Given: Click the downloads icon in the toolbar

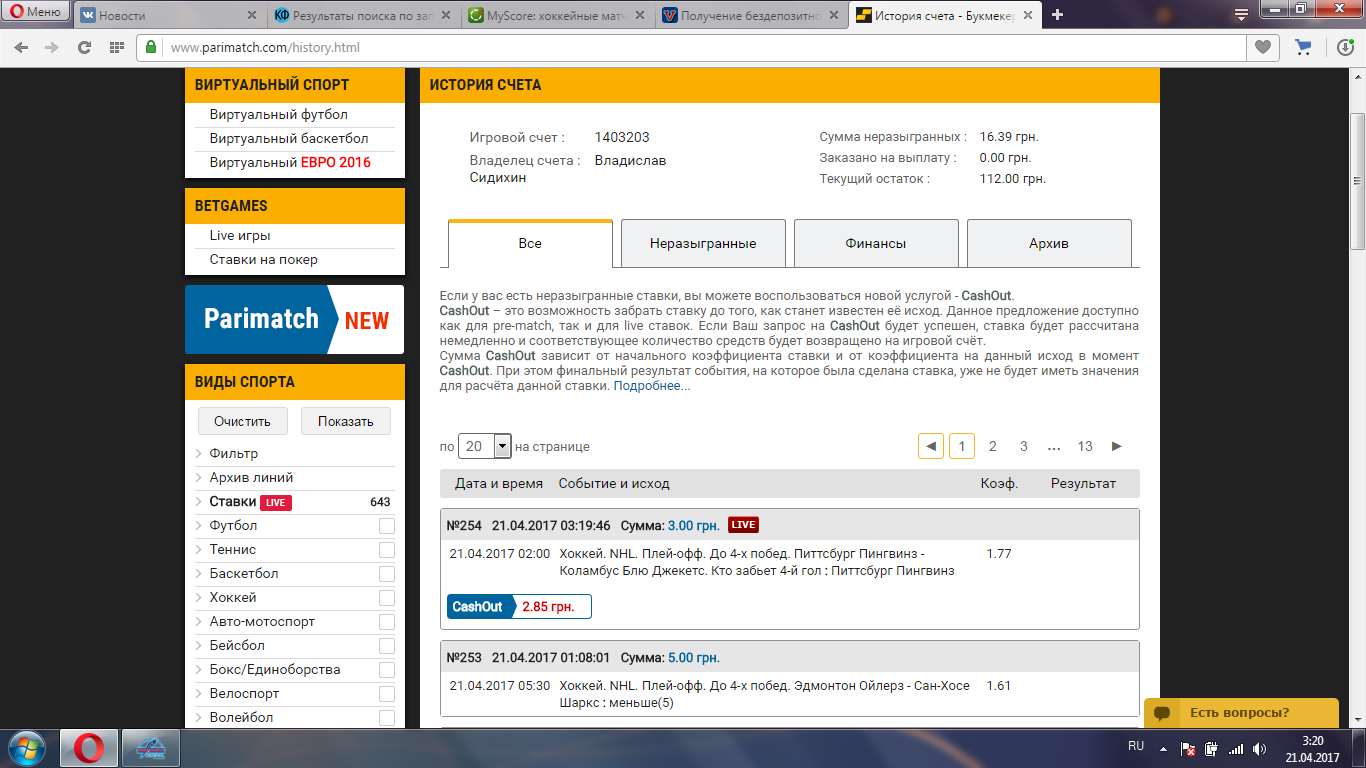Looking at the screenshot, I should pos(1346,47).
